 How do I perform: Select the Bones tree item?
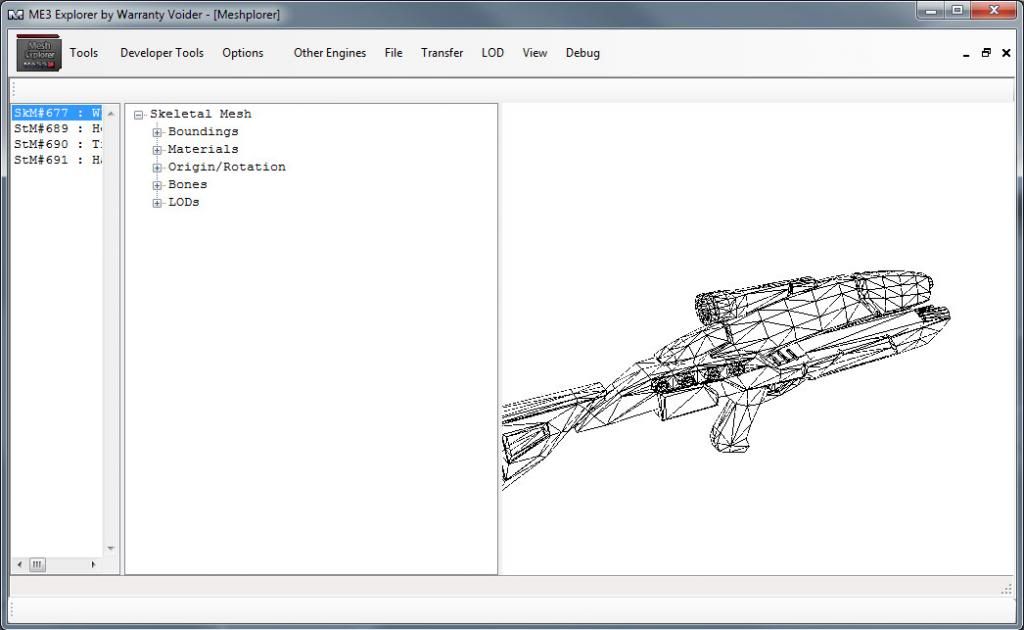point(187,185)
